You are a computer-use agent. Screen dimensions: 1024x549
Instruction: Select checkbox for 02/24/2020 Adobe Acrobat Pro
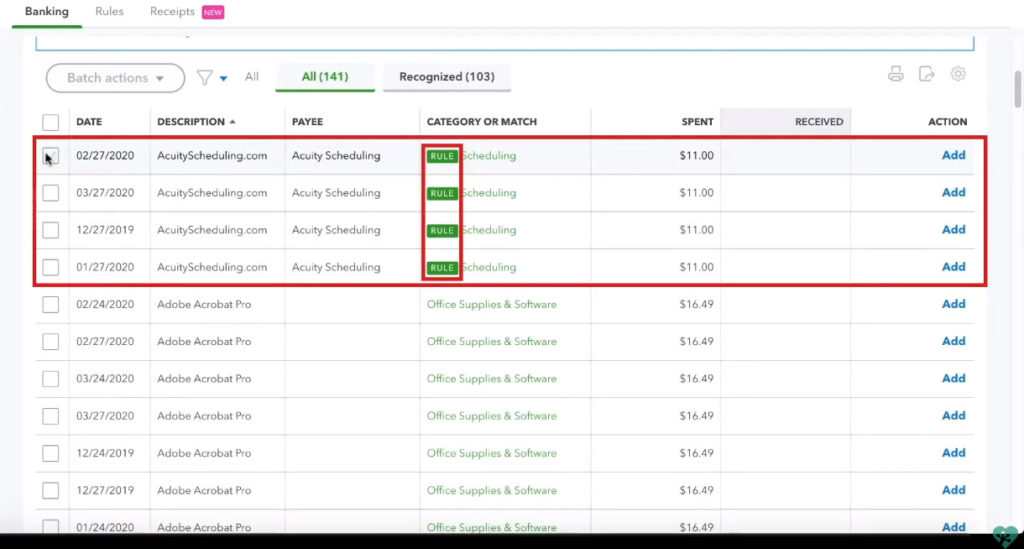click(51, 305)
